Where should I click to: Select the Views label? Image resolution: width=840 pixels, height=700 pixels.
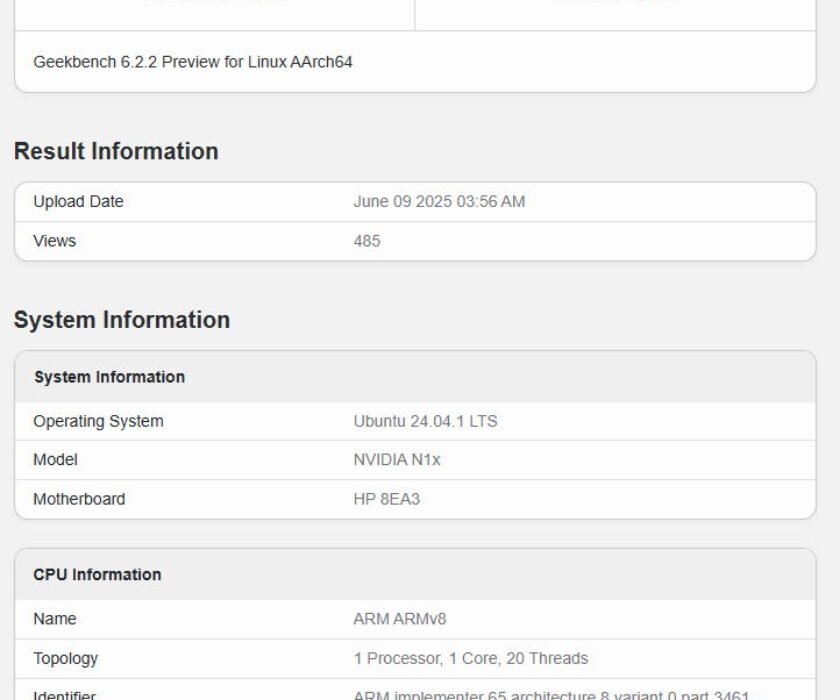pyautogui.click(x=55, y=241)
